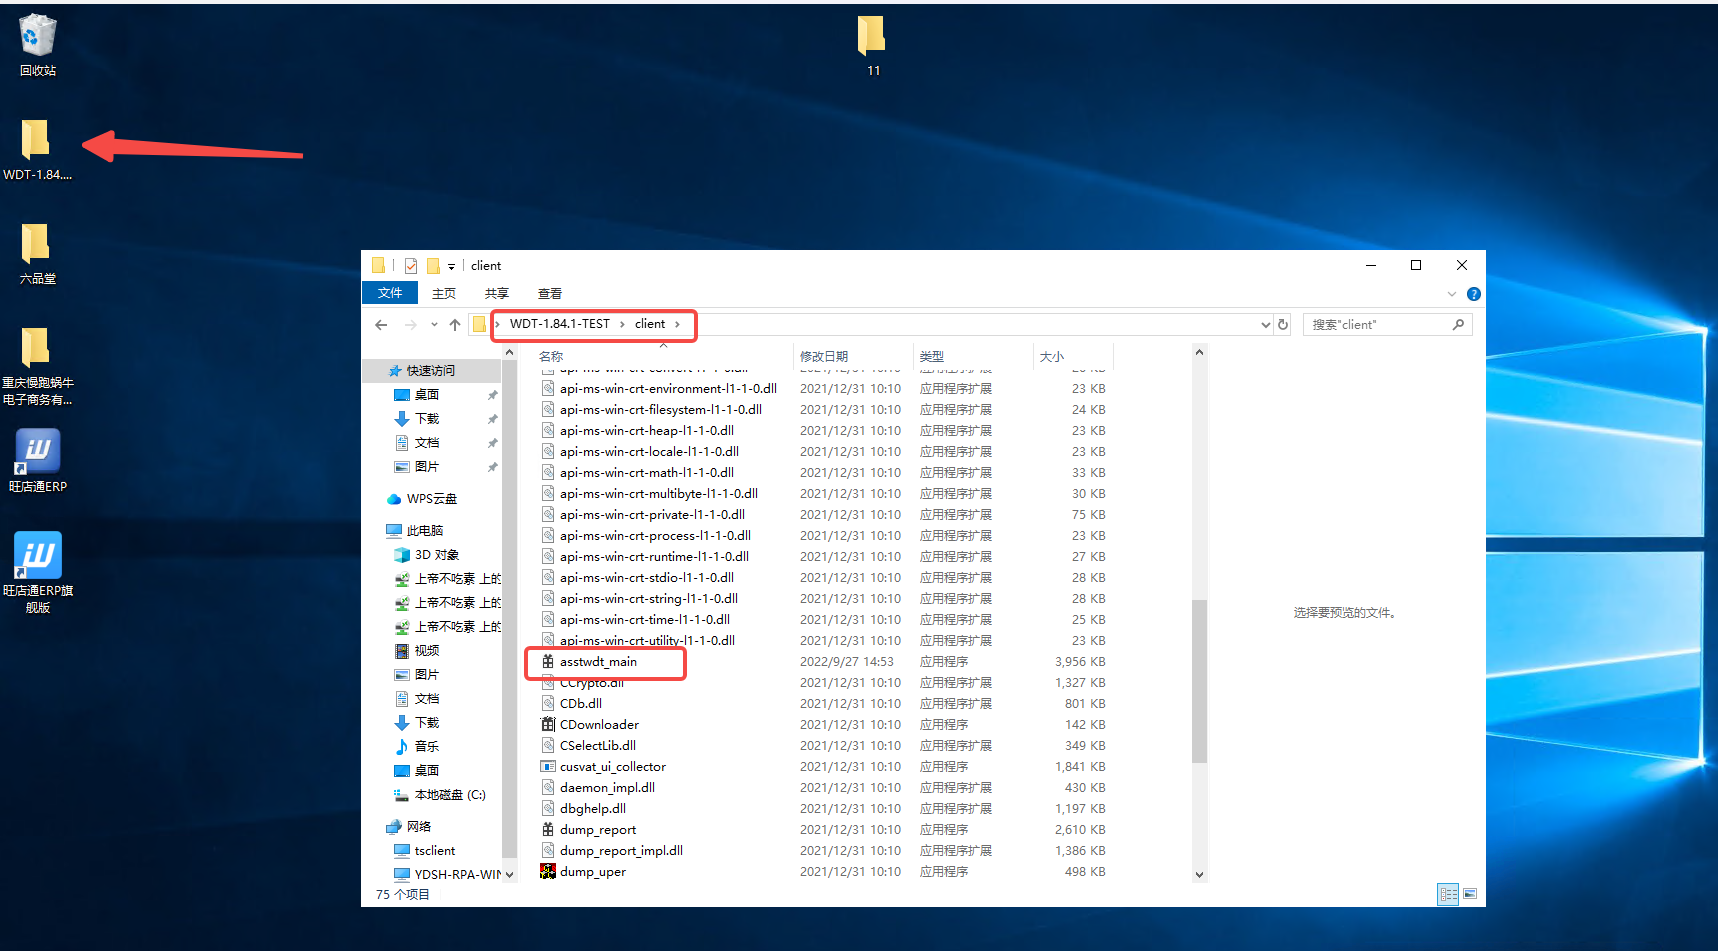This screenshot has width=1718, height=951.
Task: Select api-ms-win-crt-stdio-l1-1-0.dll file row
Action: pos(823,578)
